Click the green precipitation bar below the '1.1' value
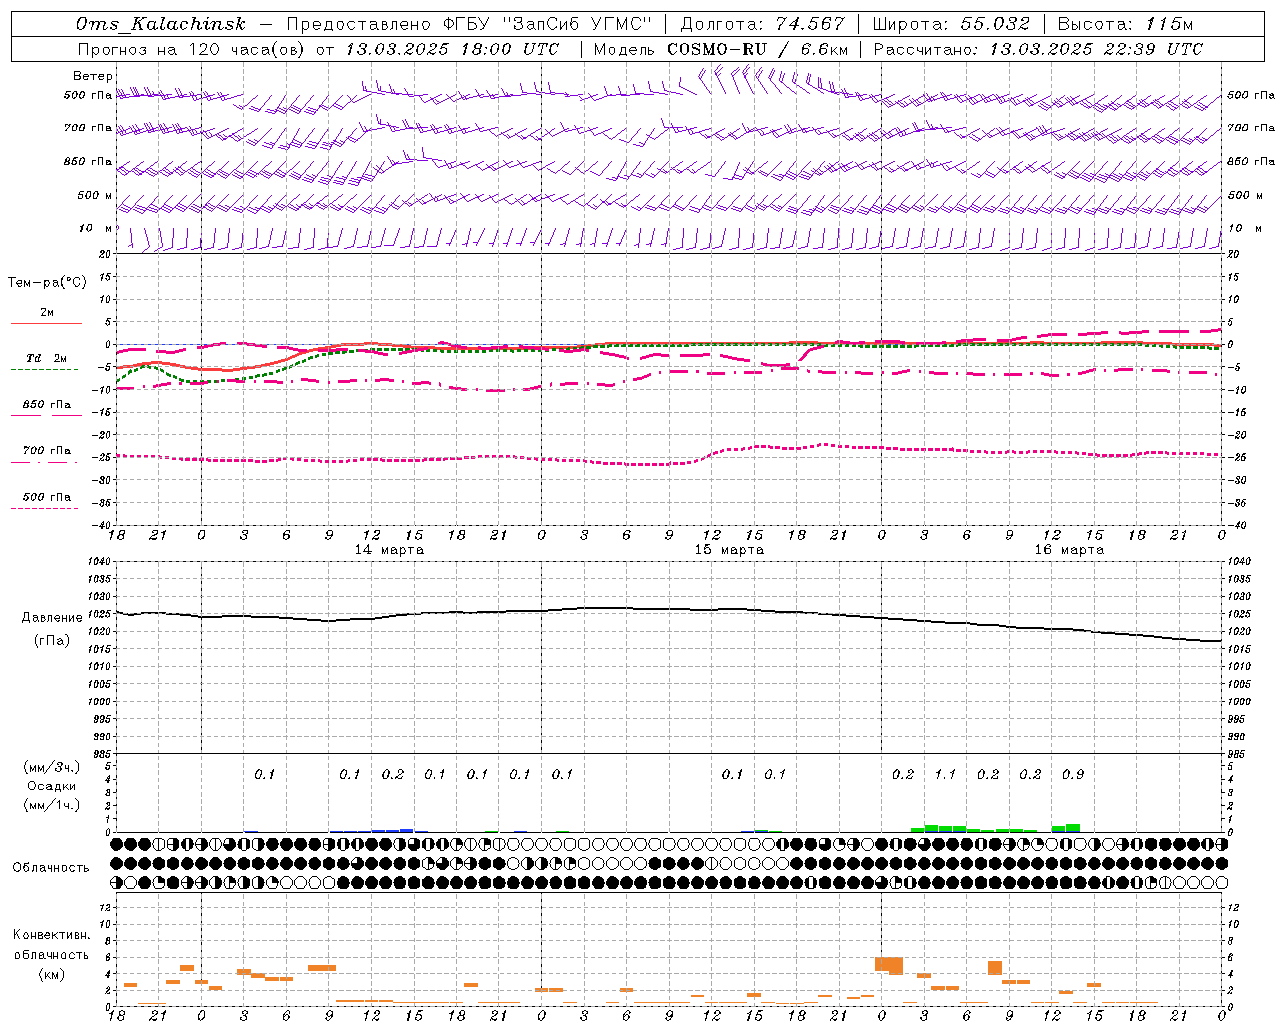The height and width of the screenshot is (1024, 1280). click(945, 829)
